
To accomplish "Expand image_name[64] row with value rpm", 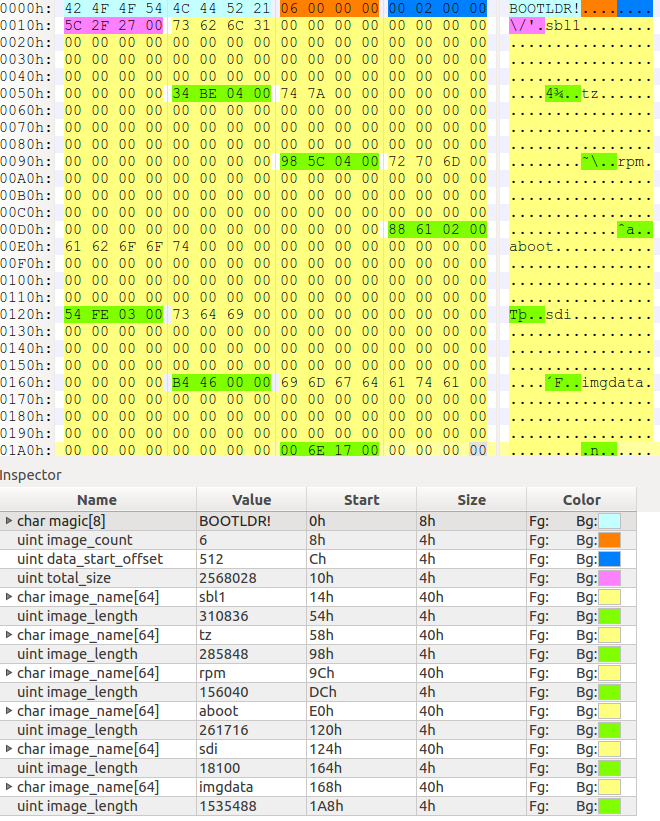I will point(9,673).
